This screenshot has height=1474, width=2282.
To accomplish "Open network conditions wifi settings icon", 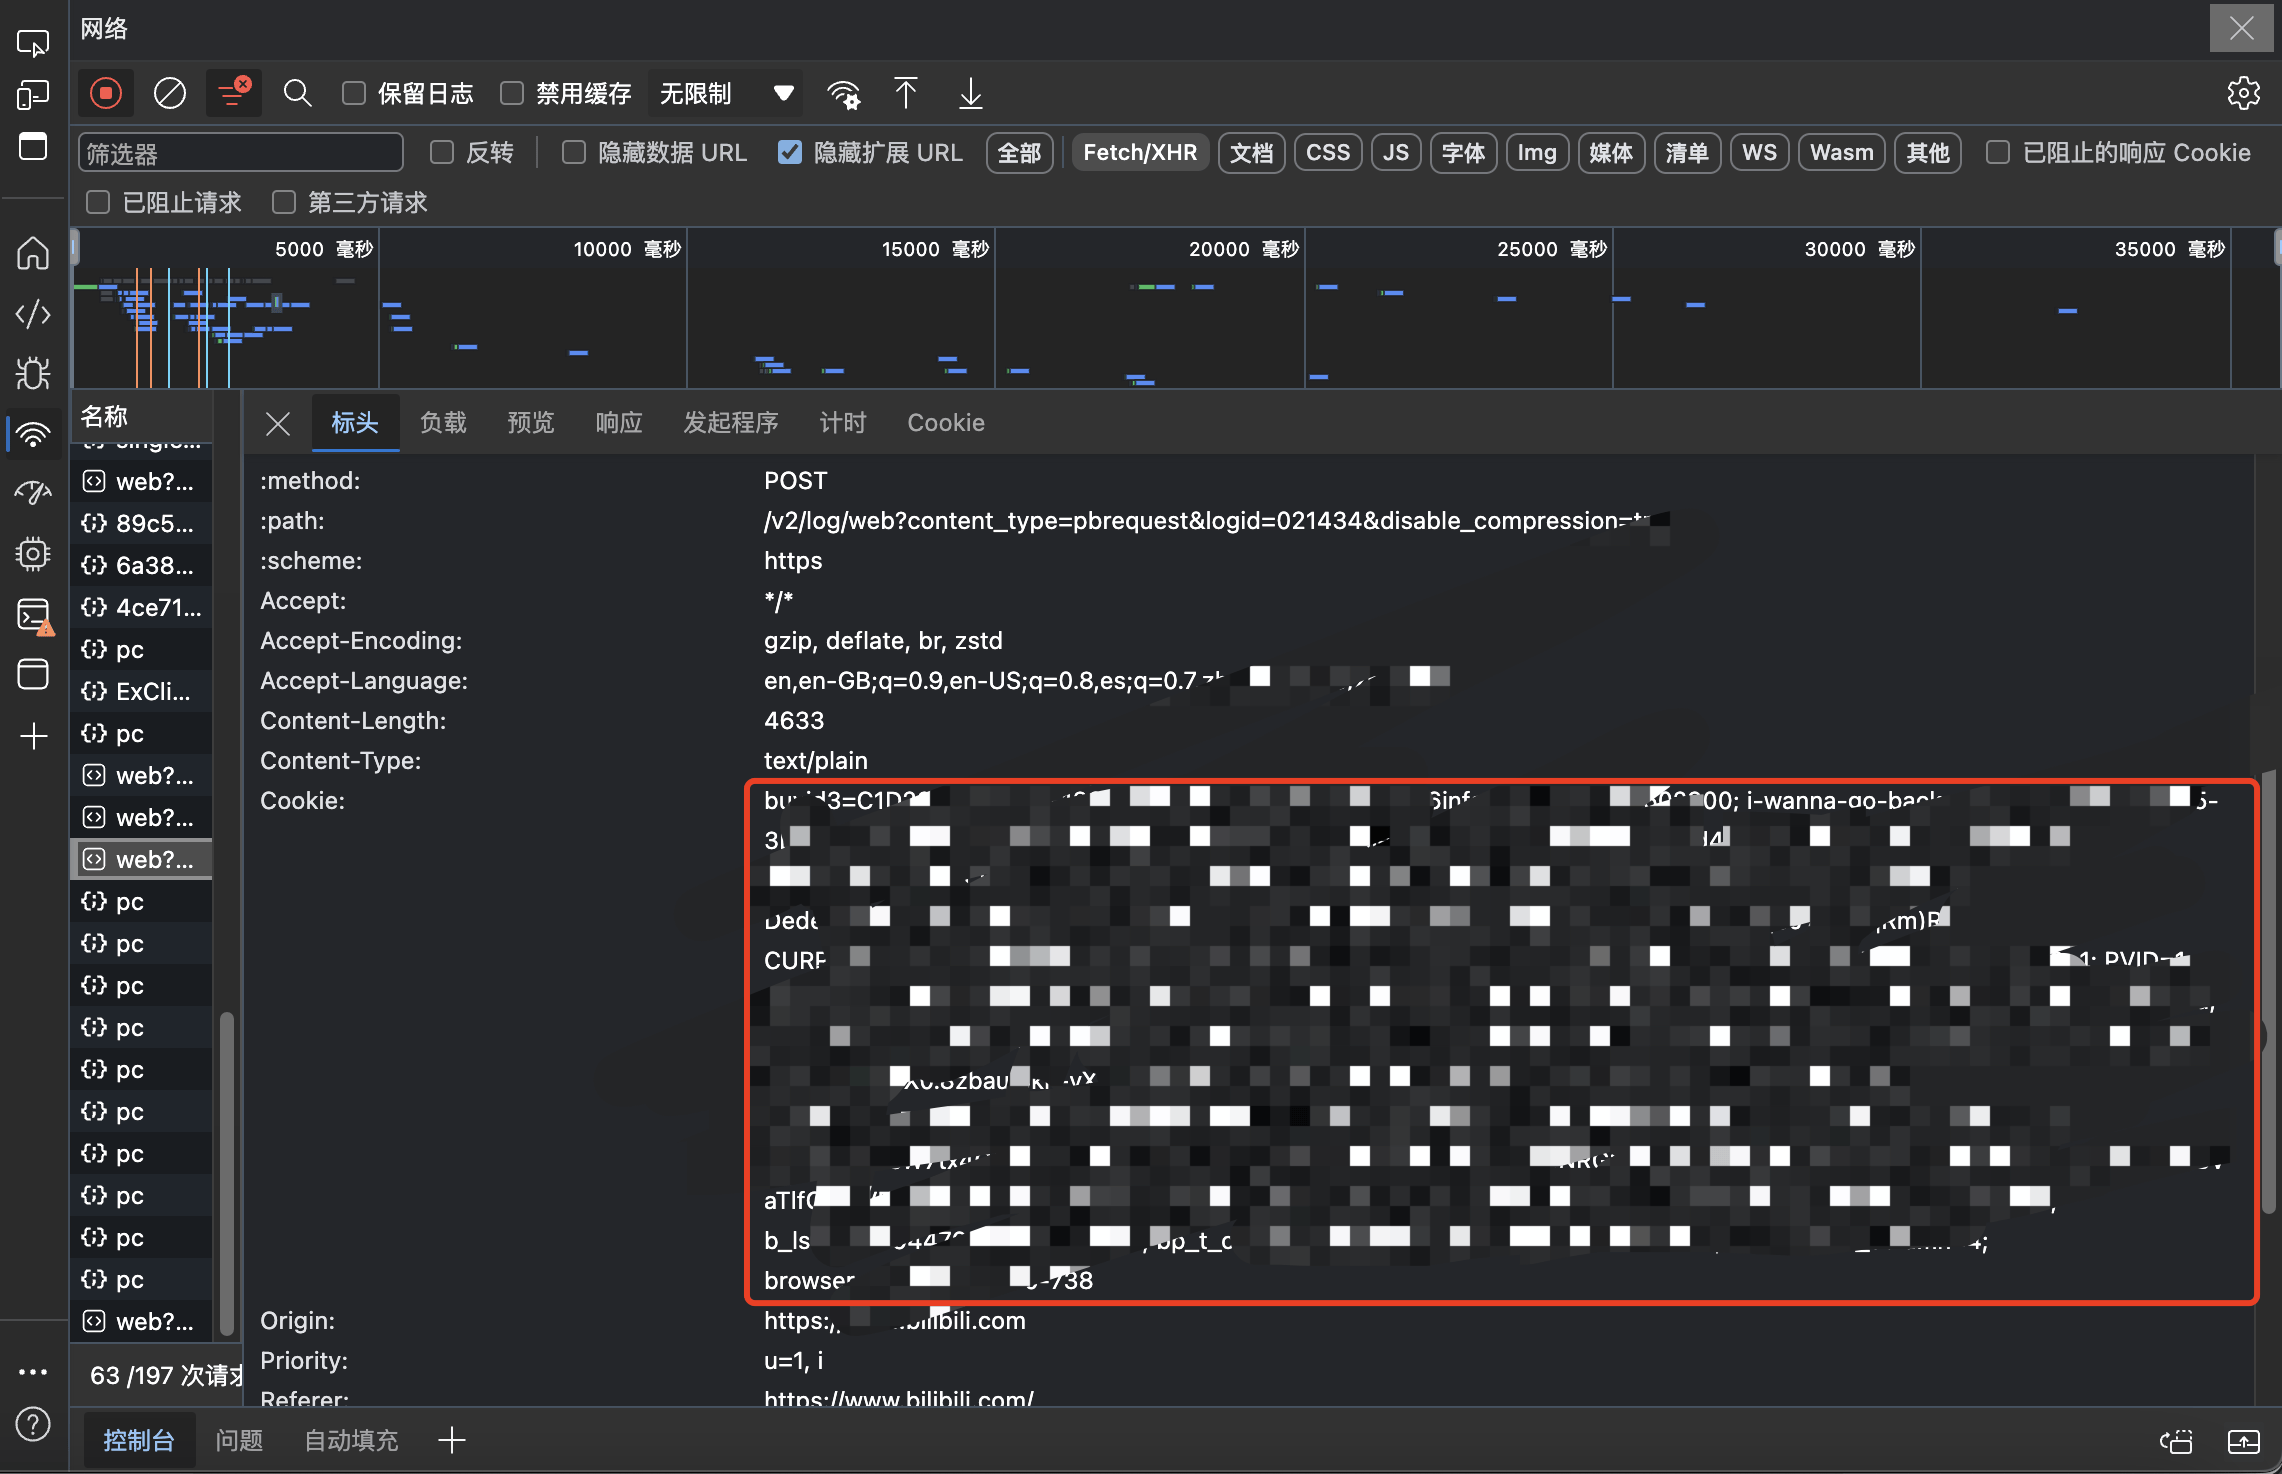I will (x=843, y=94).
